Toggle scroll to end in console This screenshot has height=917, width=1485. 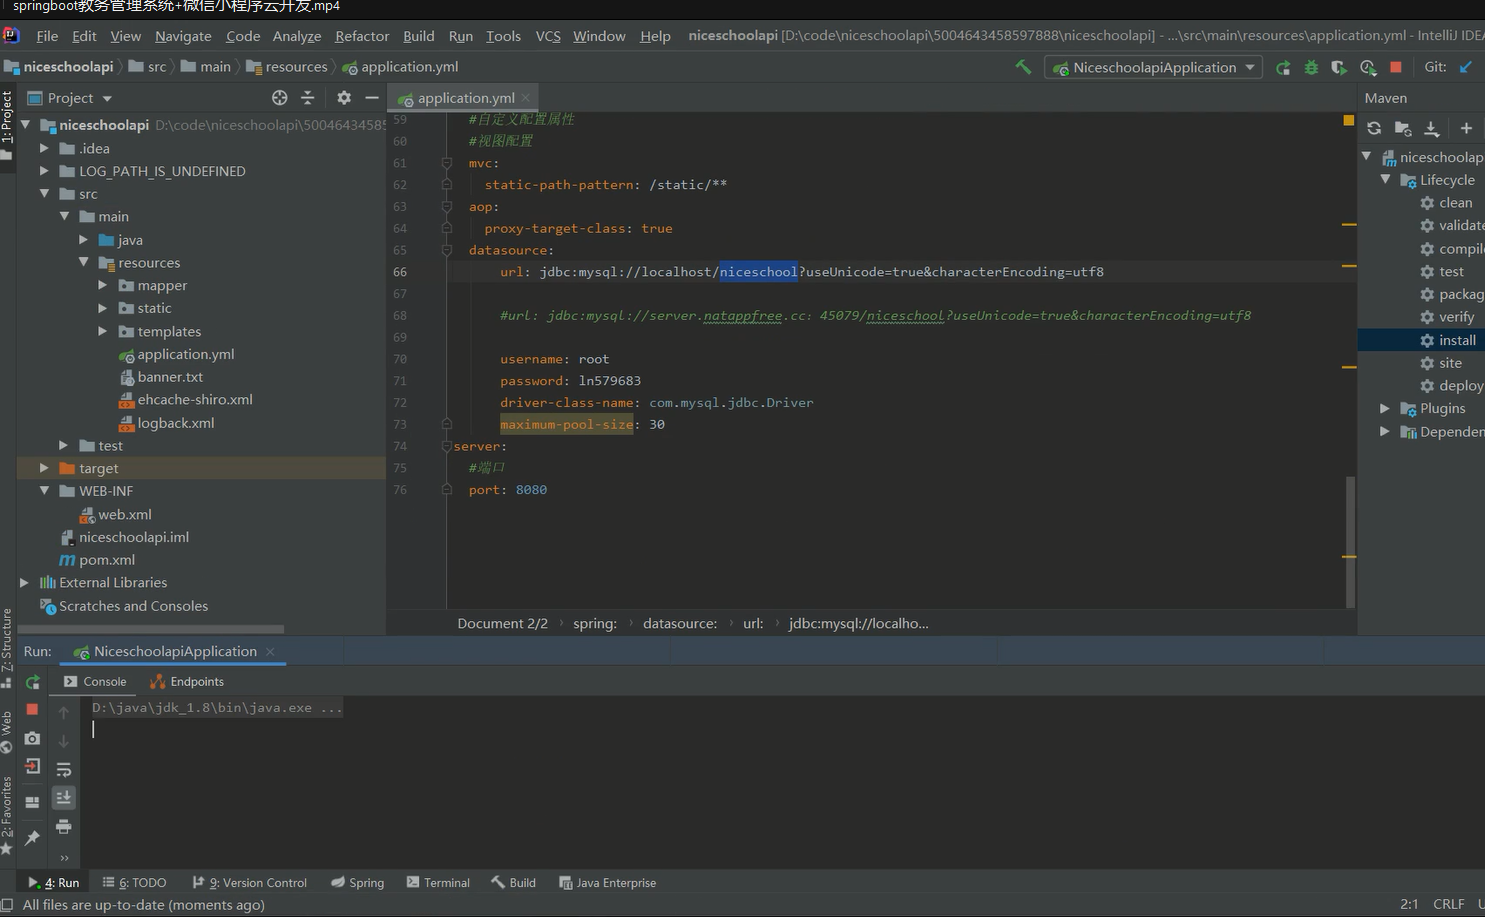tap(64, 798)
